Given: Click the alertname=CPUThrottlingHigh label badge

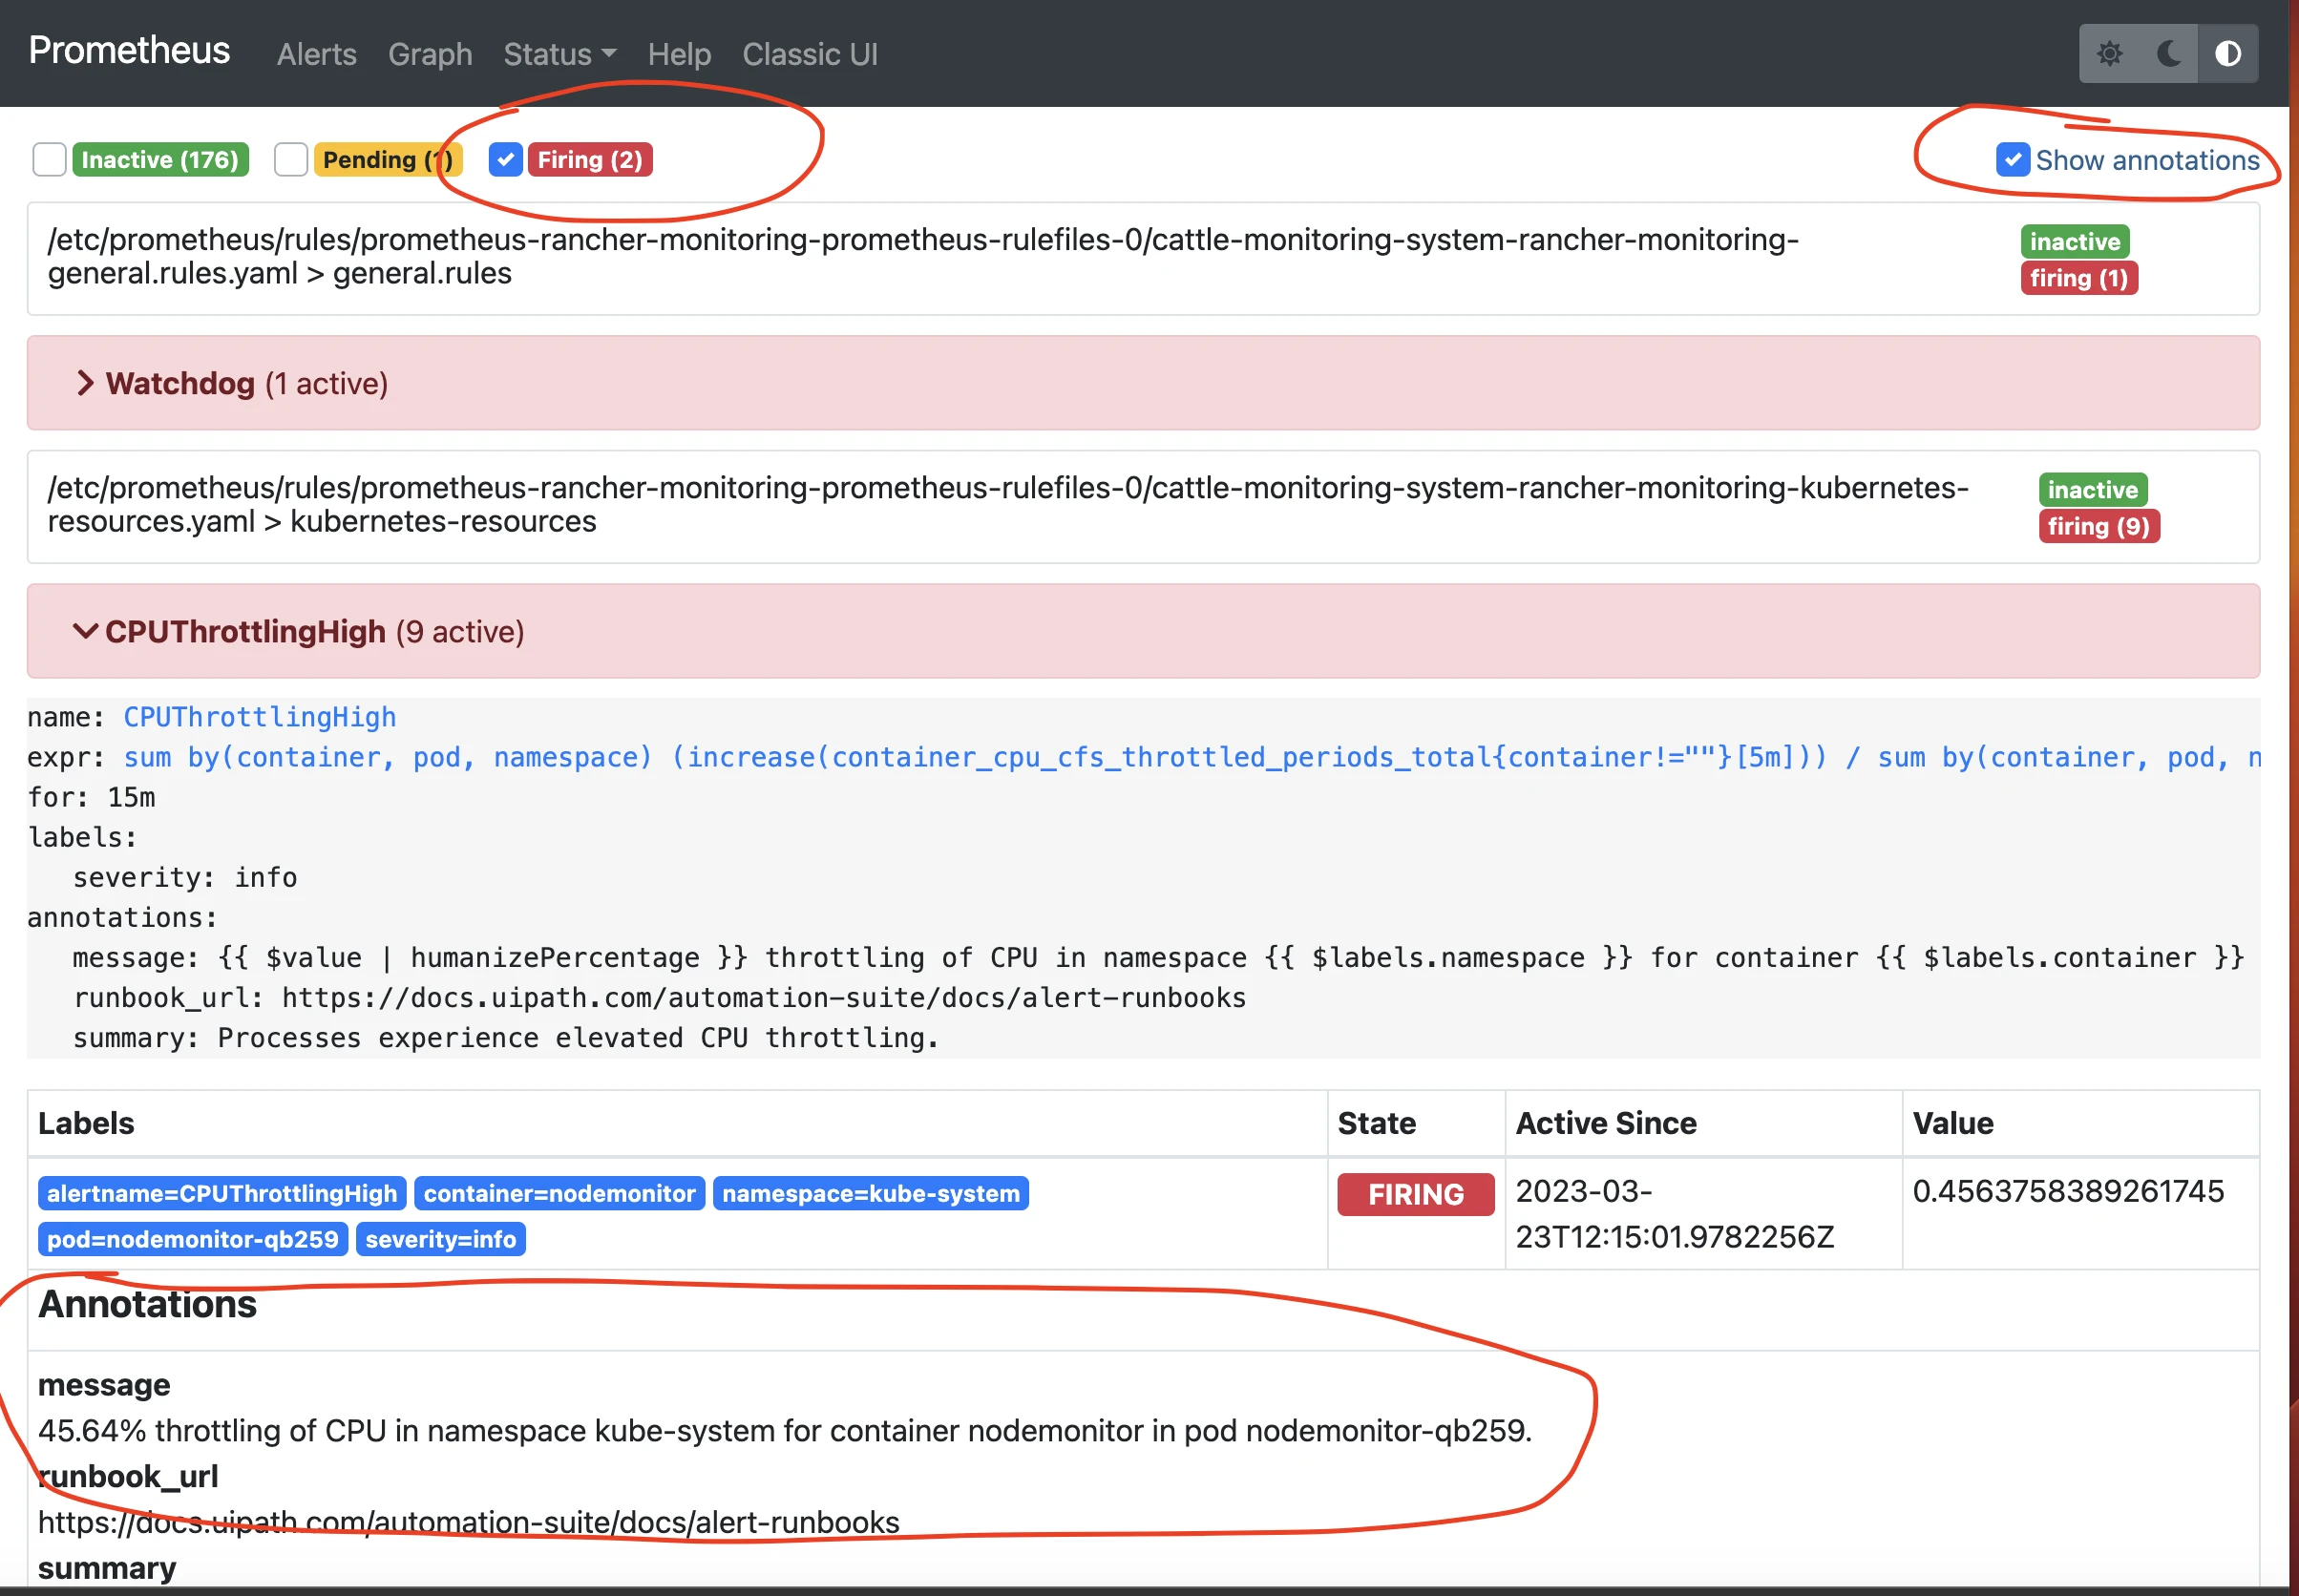Looking at the screenshot, I should (x=222, y=1193).
